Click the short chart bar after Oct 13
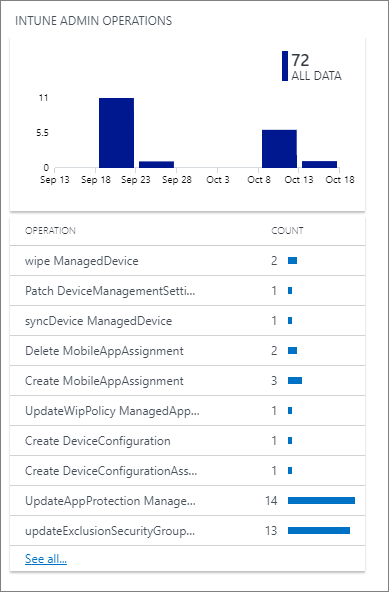The image size is (389, 592). coord(320,165)
